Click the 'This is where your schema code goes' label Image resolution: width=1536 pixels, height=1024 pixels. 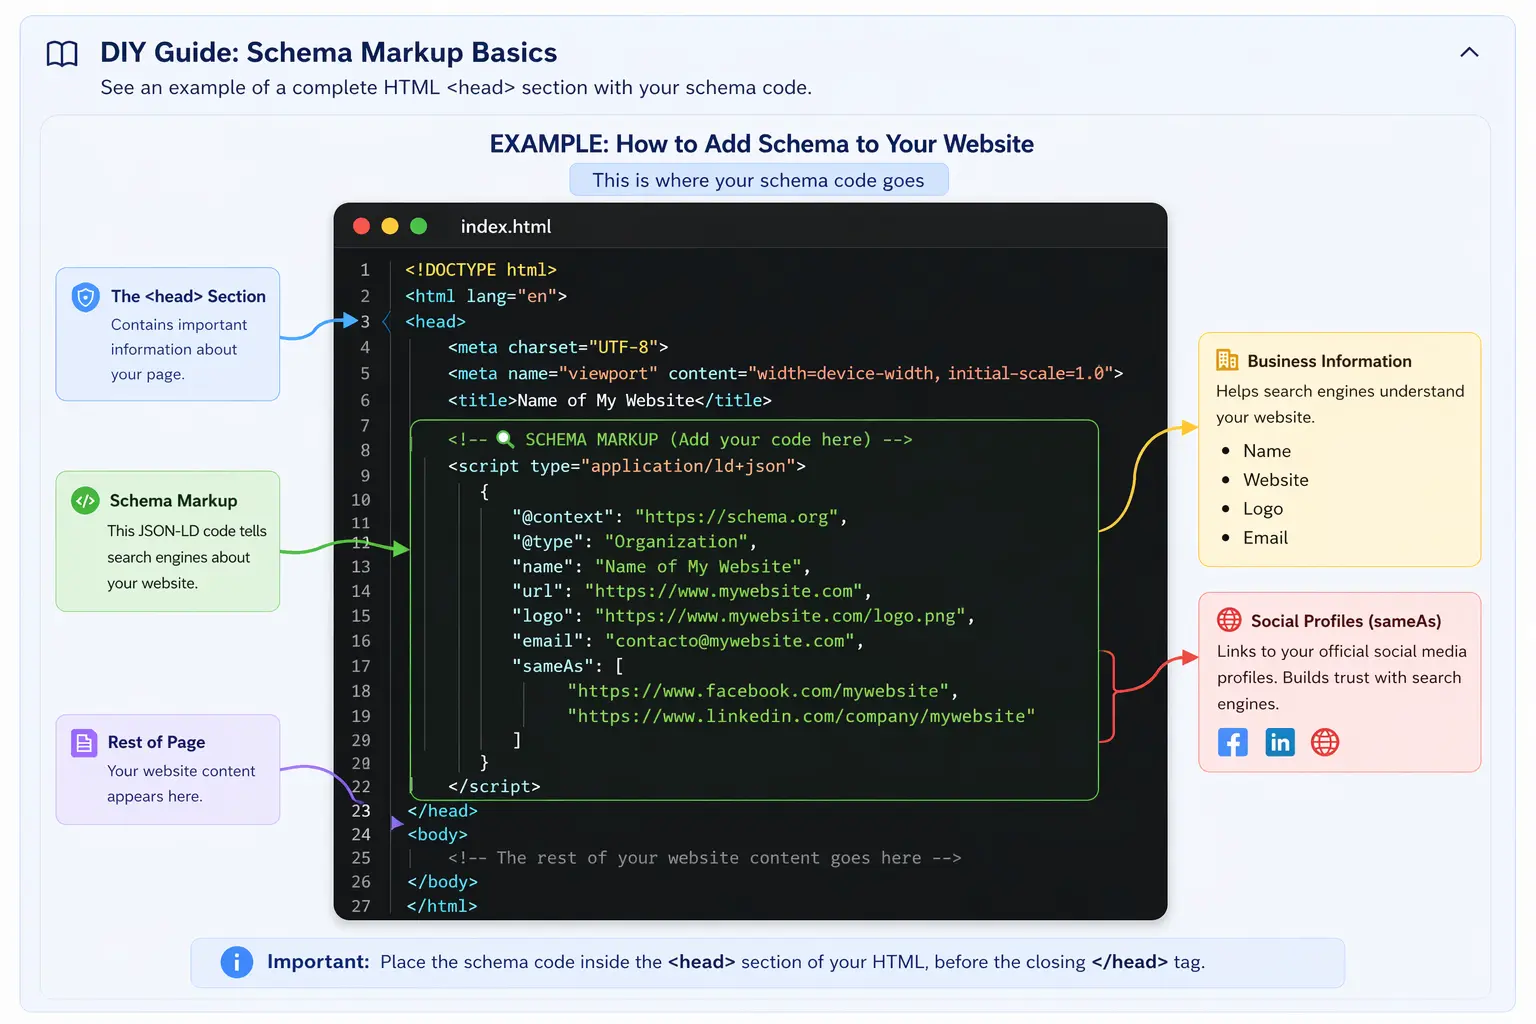[x=758, y=180]
